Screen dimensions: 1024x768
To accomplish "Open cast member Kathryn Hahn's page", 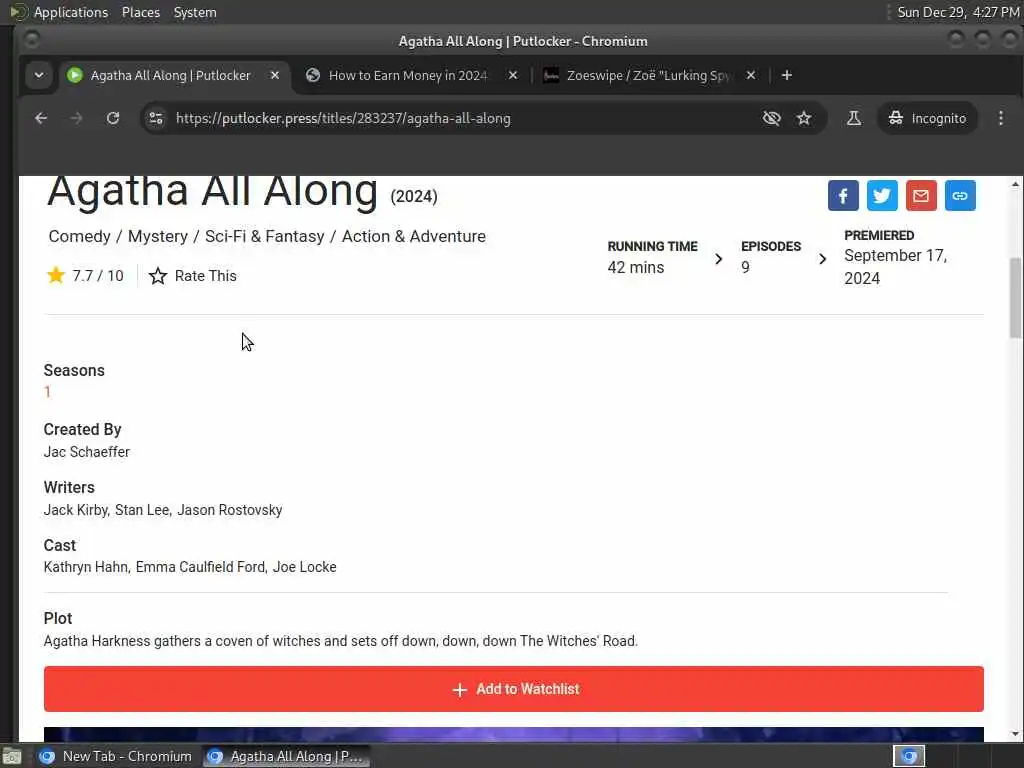I will point(86,567).
